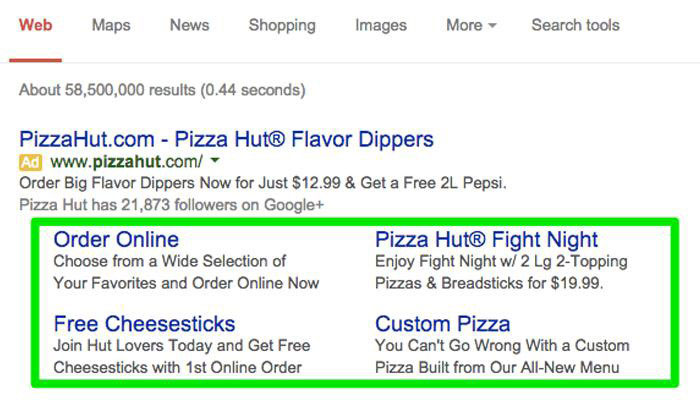Open the PizzaHut.com Flavor Dippers ad headline
This screenshot has width=700, height=400.
point(226,138)
